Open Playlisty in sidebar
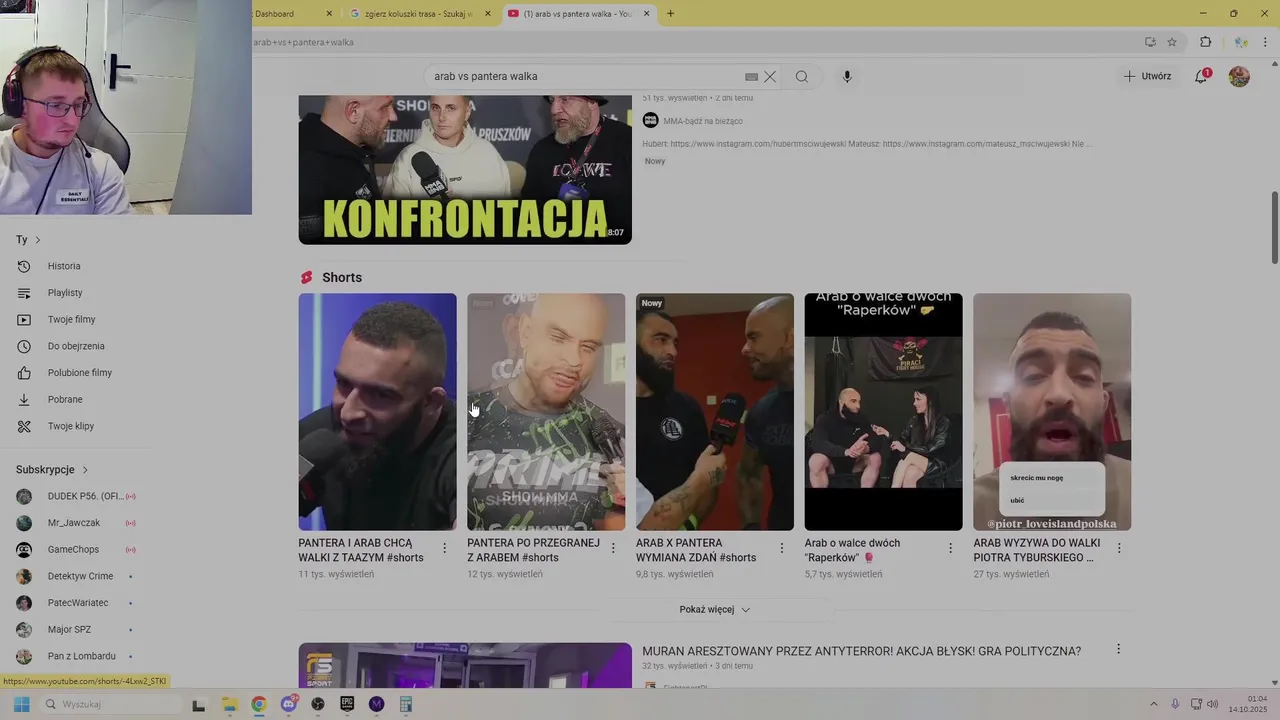The width and height of the screenshot is (1280, 720). pos(64,293)
